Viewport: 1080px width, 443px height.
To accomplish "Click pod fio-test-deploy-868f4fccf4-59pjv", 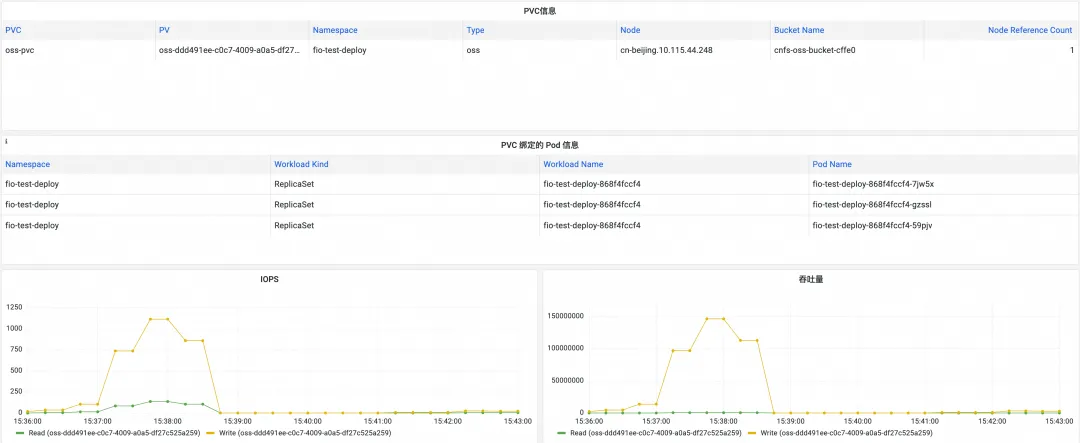I will [x=872, y=225].
